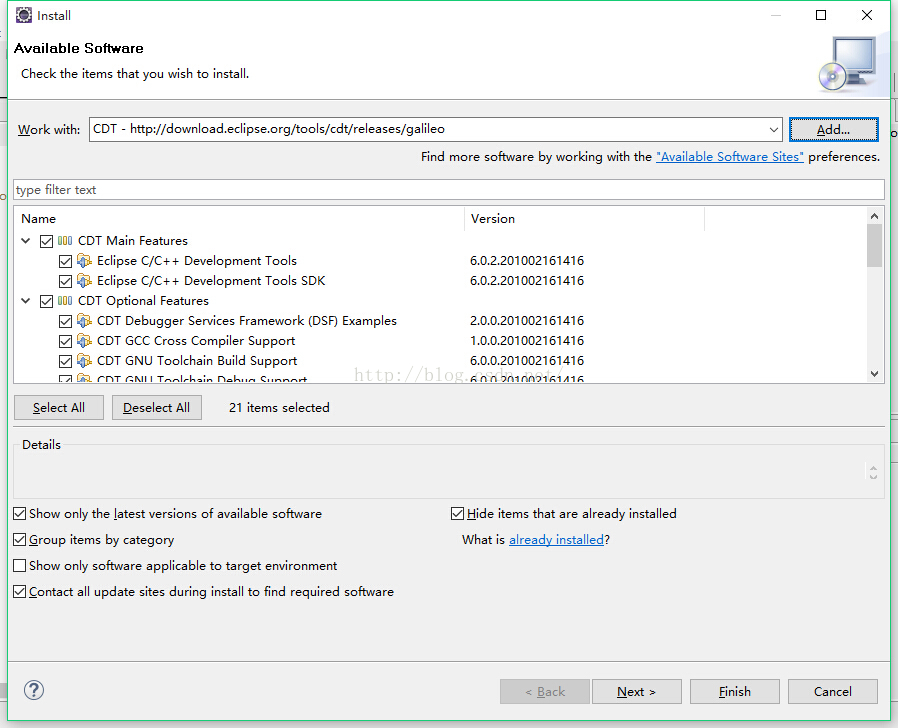Screen dimensions: 898x728
Task: Click the Details area down stepper arrow
Action: (x=873, y=476)
